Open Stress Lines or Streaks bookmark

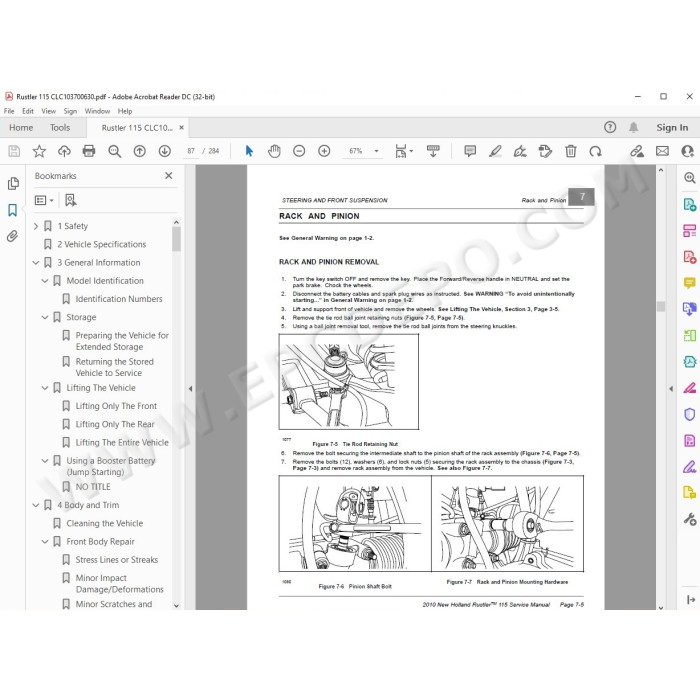point(117,560)
